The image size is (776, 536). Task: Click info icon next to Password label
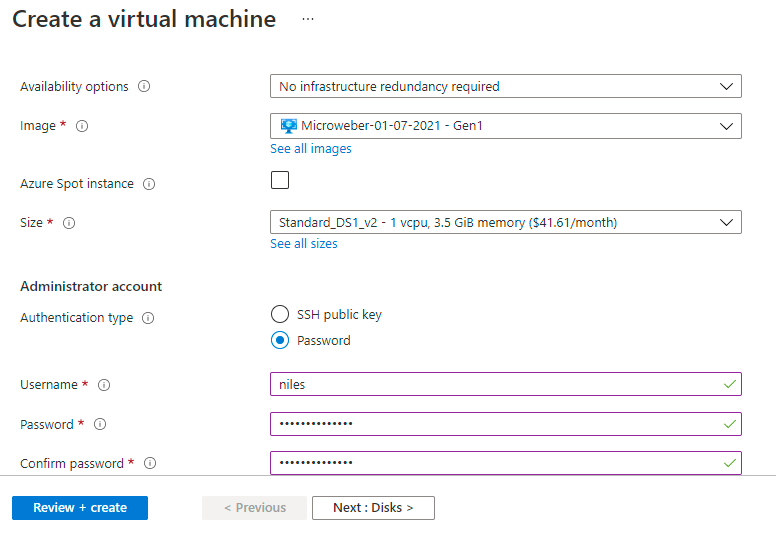point(100,424)
